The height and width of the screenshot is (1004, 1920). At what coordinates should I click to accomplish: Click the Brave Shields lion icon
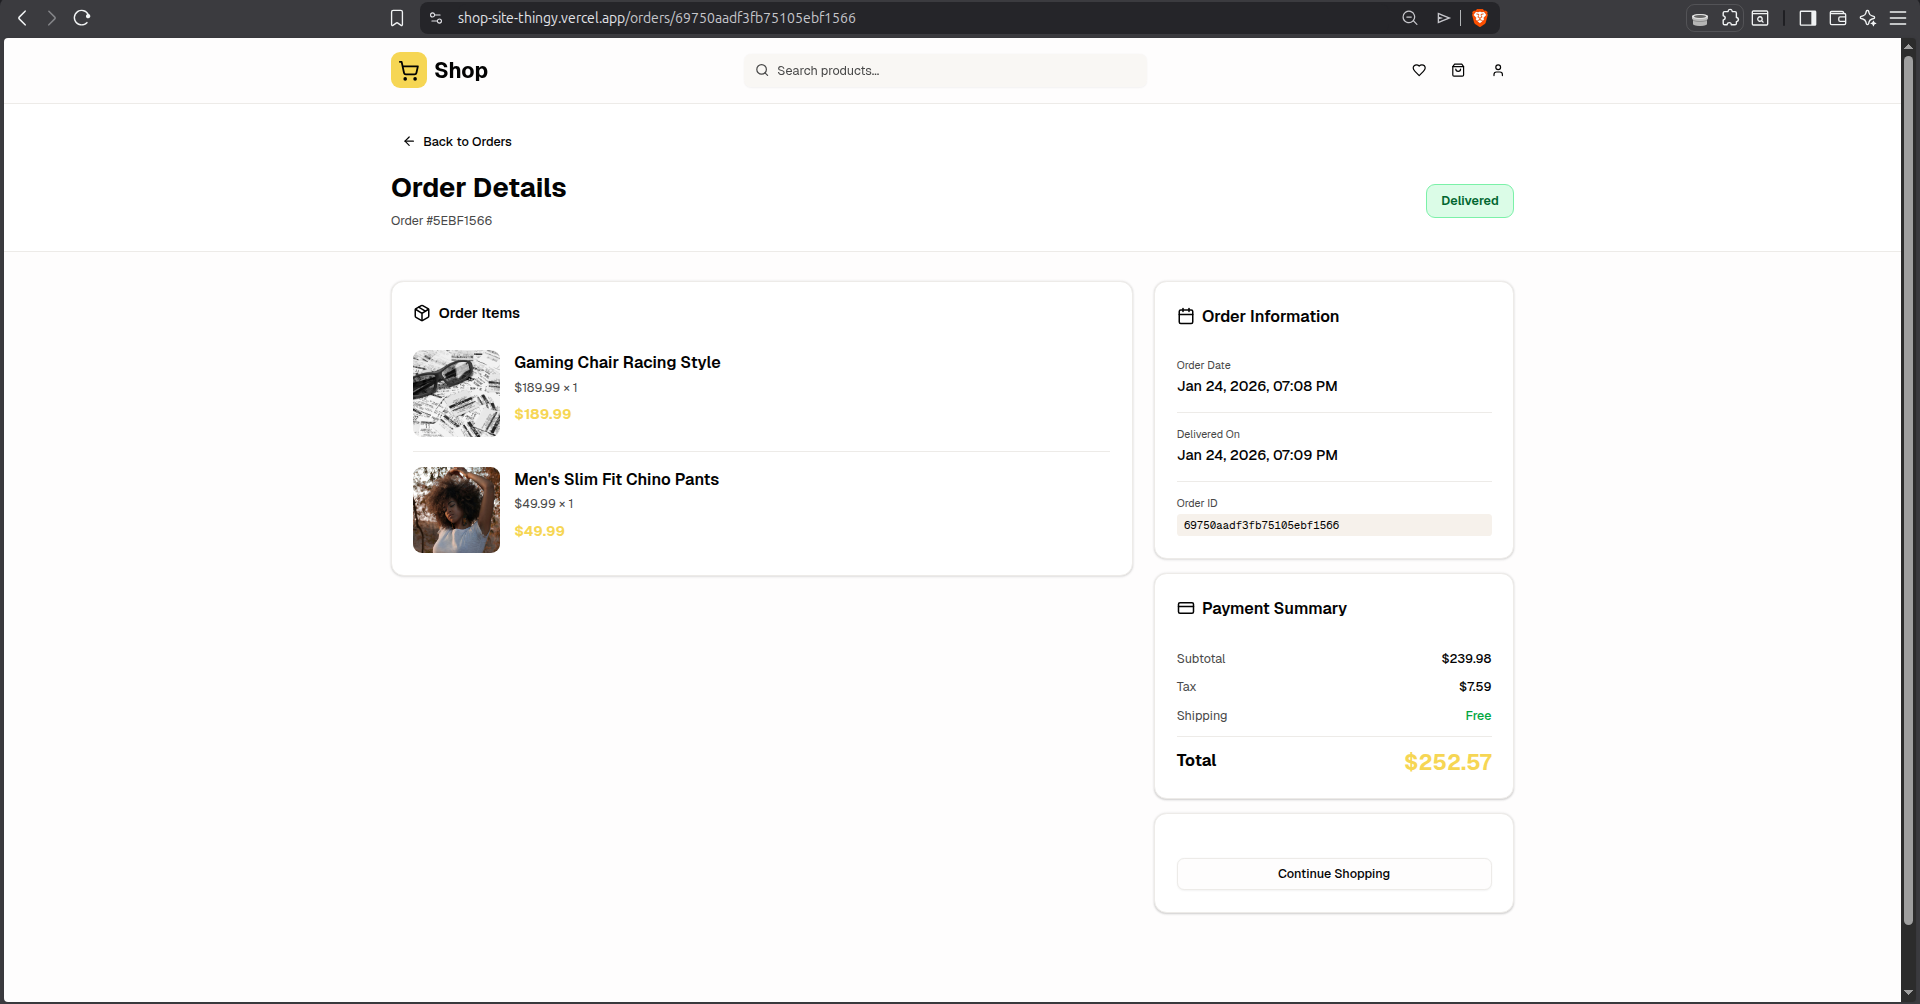pos(1480,18)
